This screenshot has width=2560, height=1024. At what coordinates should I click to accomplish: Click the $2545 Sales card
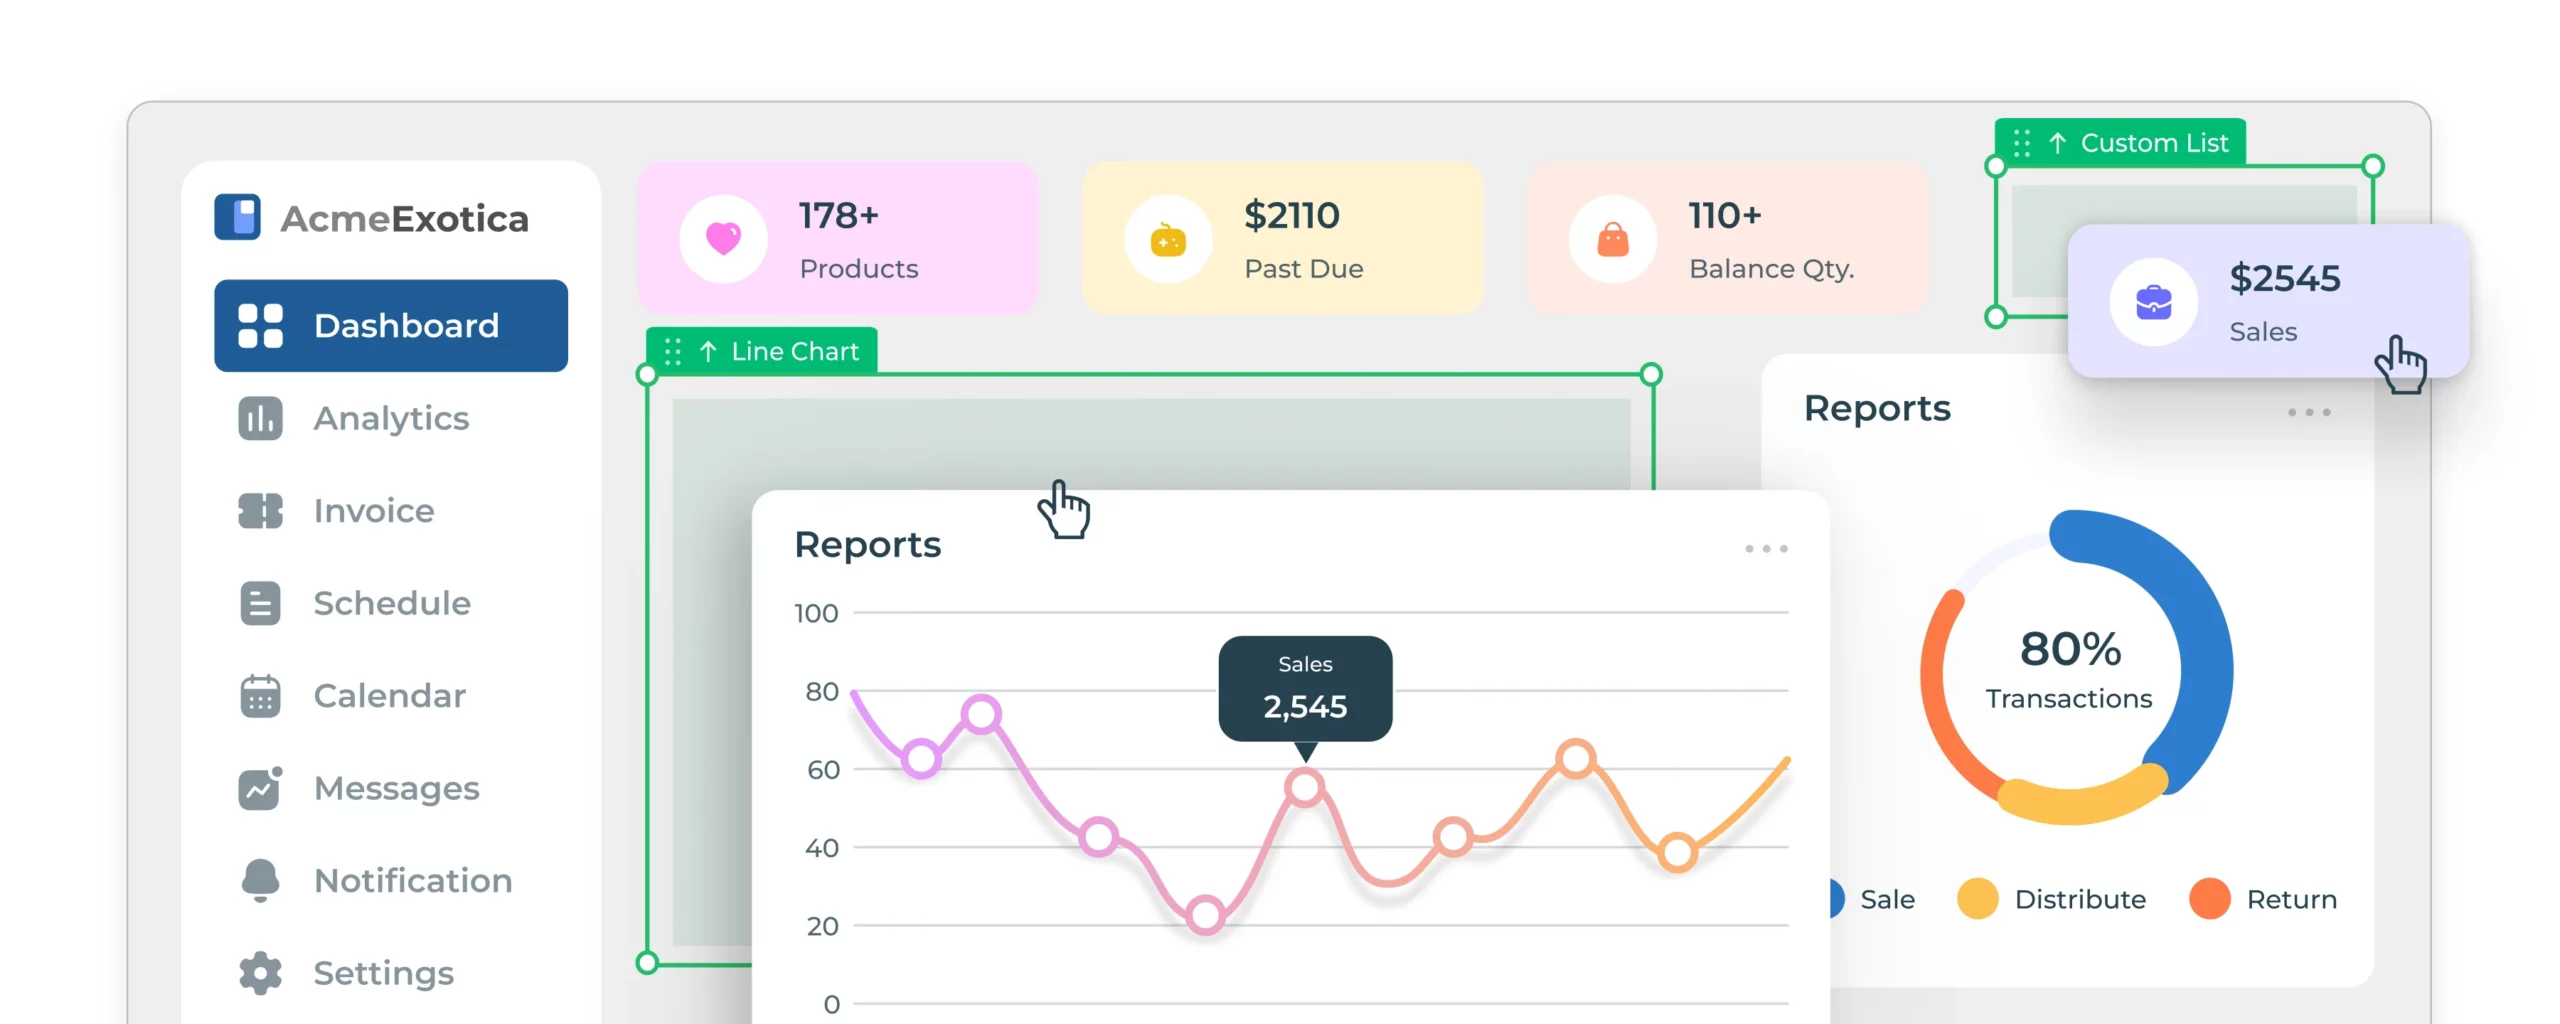[2268, 301]
